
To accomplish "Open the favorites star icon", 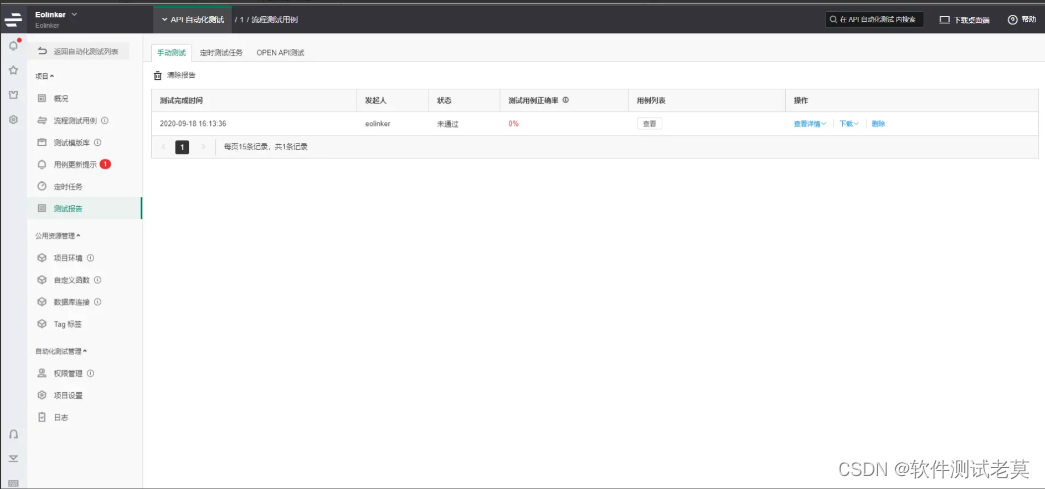I will (13, 70).
